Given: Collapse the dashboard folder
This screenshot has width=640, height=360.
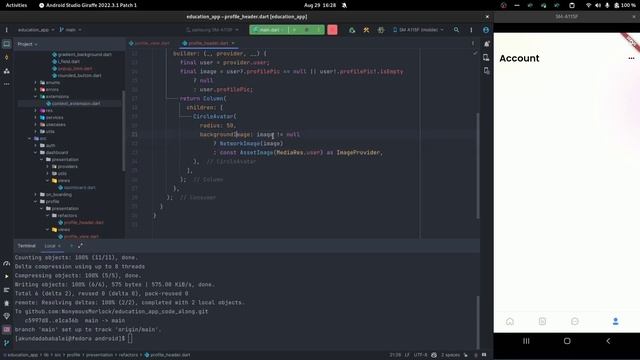Looking at the screenshot, I should coord(36,153).
